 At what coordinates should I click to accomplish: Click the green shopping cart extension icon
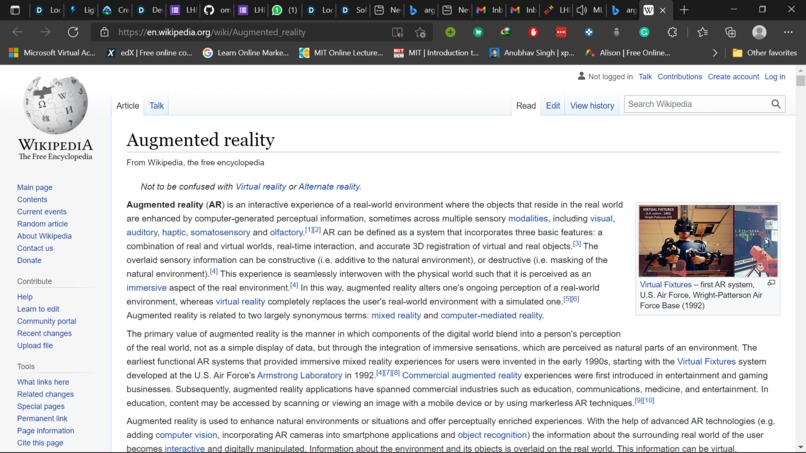[x=478, y=32]
